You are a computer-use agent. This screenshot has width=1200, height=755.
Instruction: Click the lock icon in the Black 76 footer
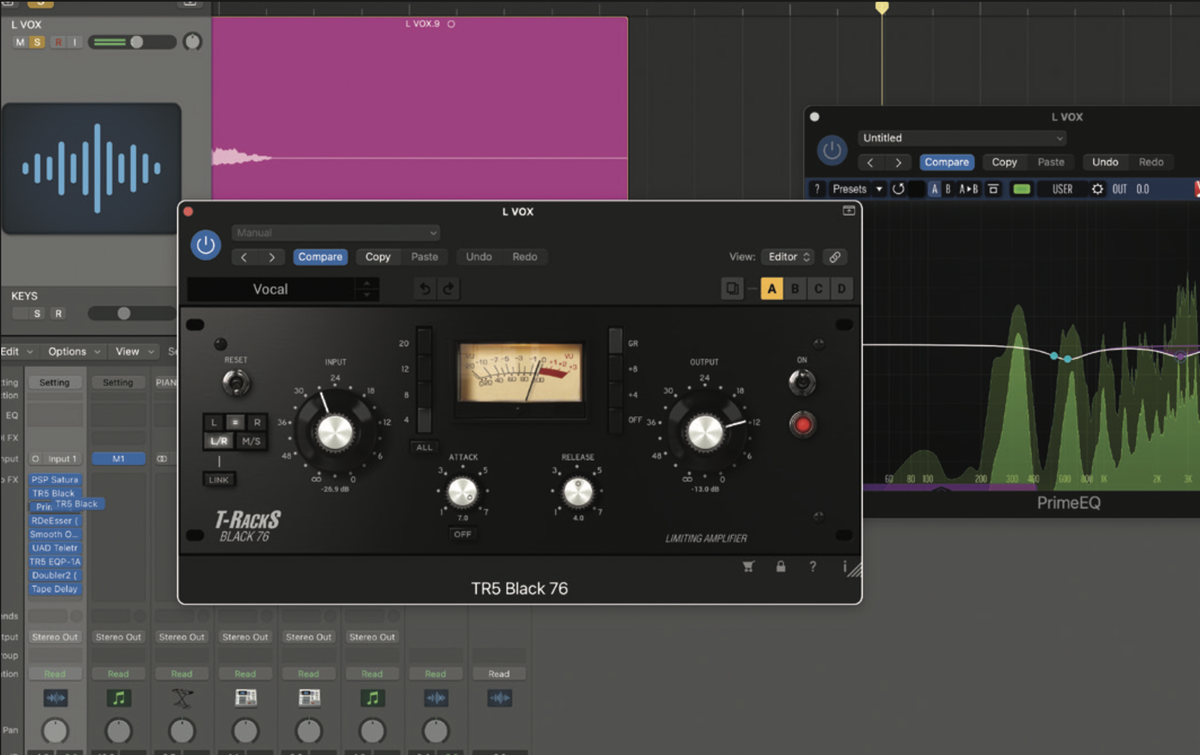781,567
